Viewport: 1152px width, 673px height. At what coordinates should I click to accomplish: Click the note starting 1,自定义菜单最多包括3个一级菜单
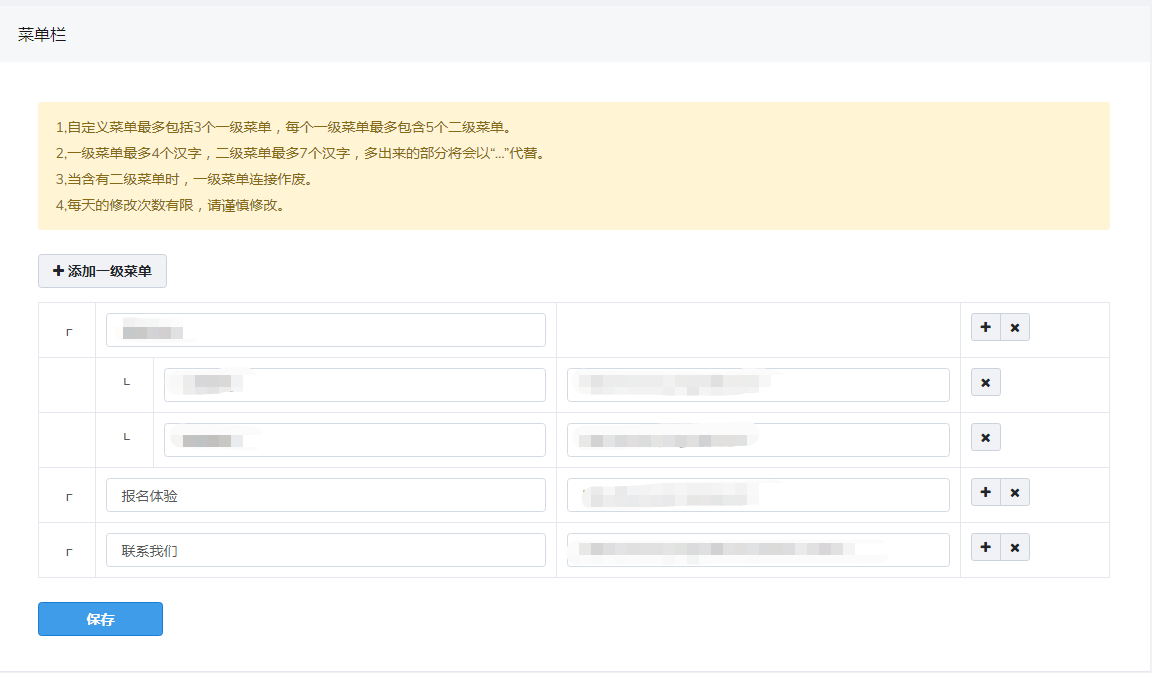click(x=284, y=128)
